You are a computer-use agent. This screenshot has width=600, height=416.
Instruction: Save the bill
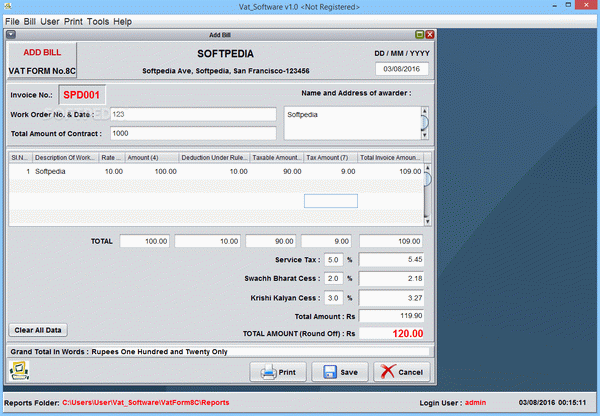[x=340, y=372]
